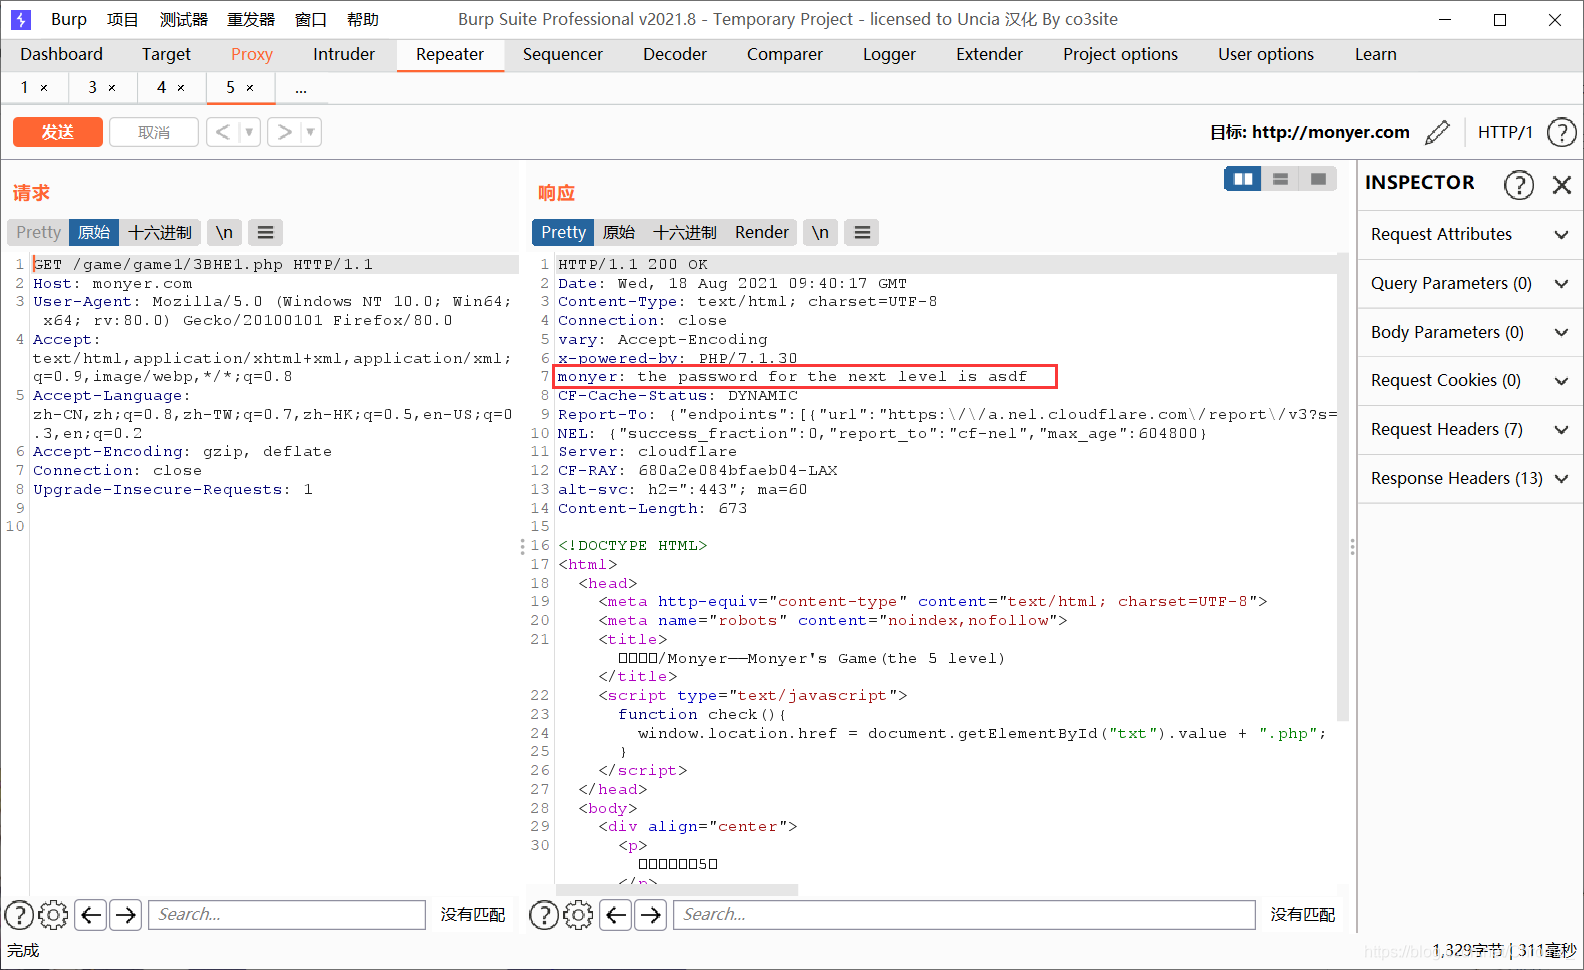Image resolution: width=1584 pixels, height=970 pixels.
Task: Switch to the Intruder tab
Action: pyautogui.click(x=344, y=54)
